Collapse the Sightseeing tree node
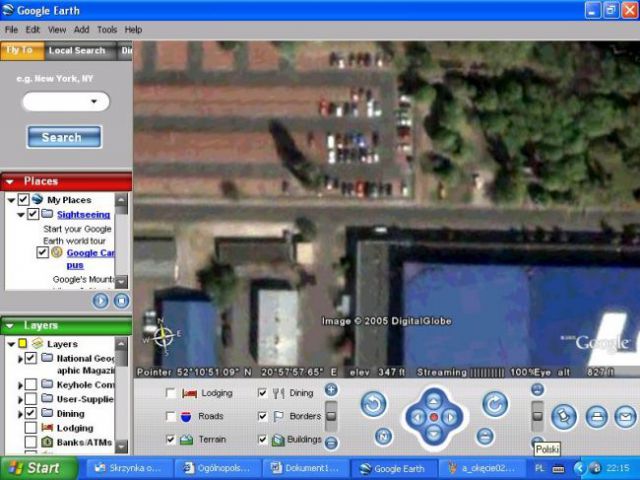Viewport: 640px width, 480px height. 21,214
